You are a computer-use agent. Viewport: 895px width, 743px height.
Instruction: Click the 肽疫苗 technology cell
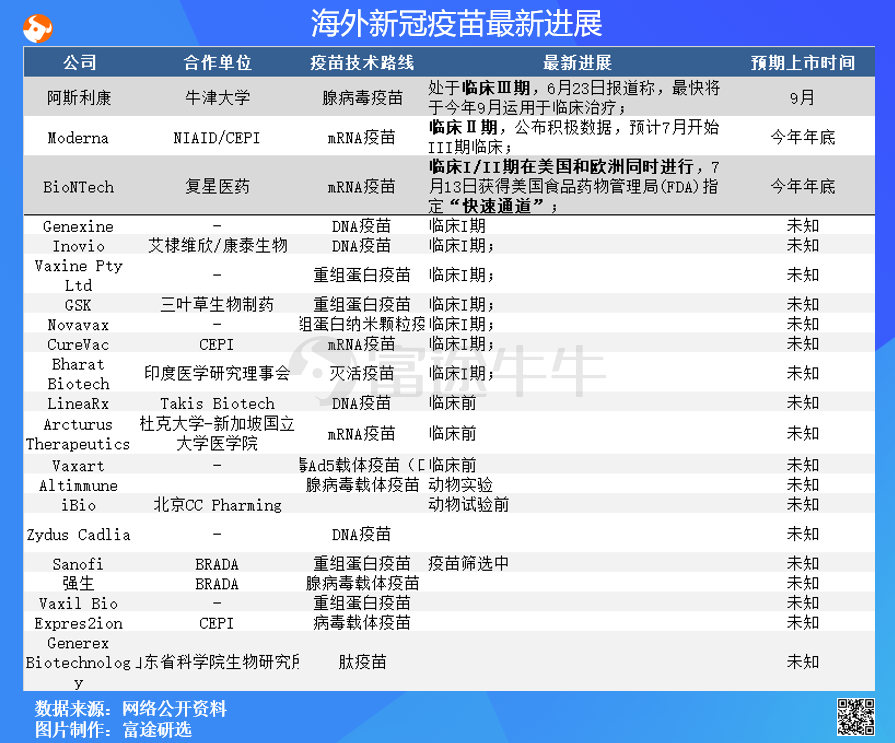pos(362,662)
